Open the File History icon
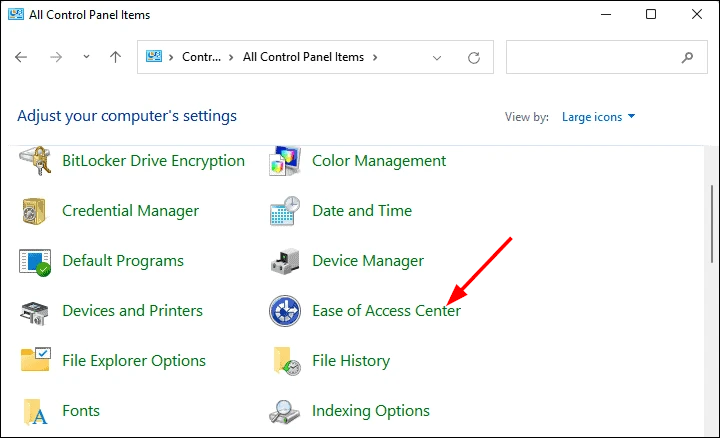Viewport: 720px width, 438px height. point(285,361)
